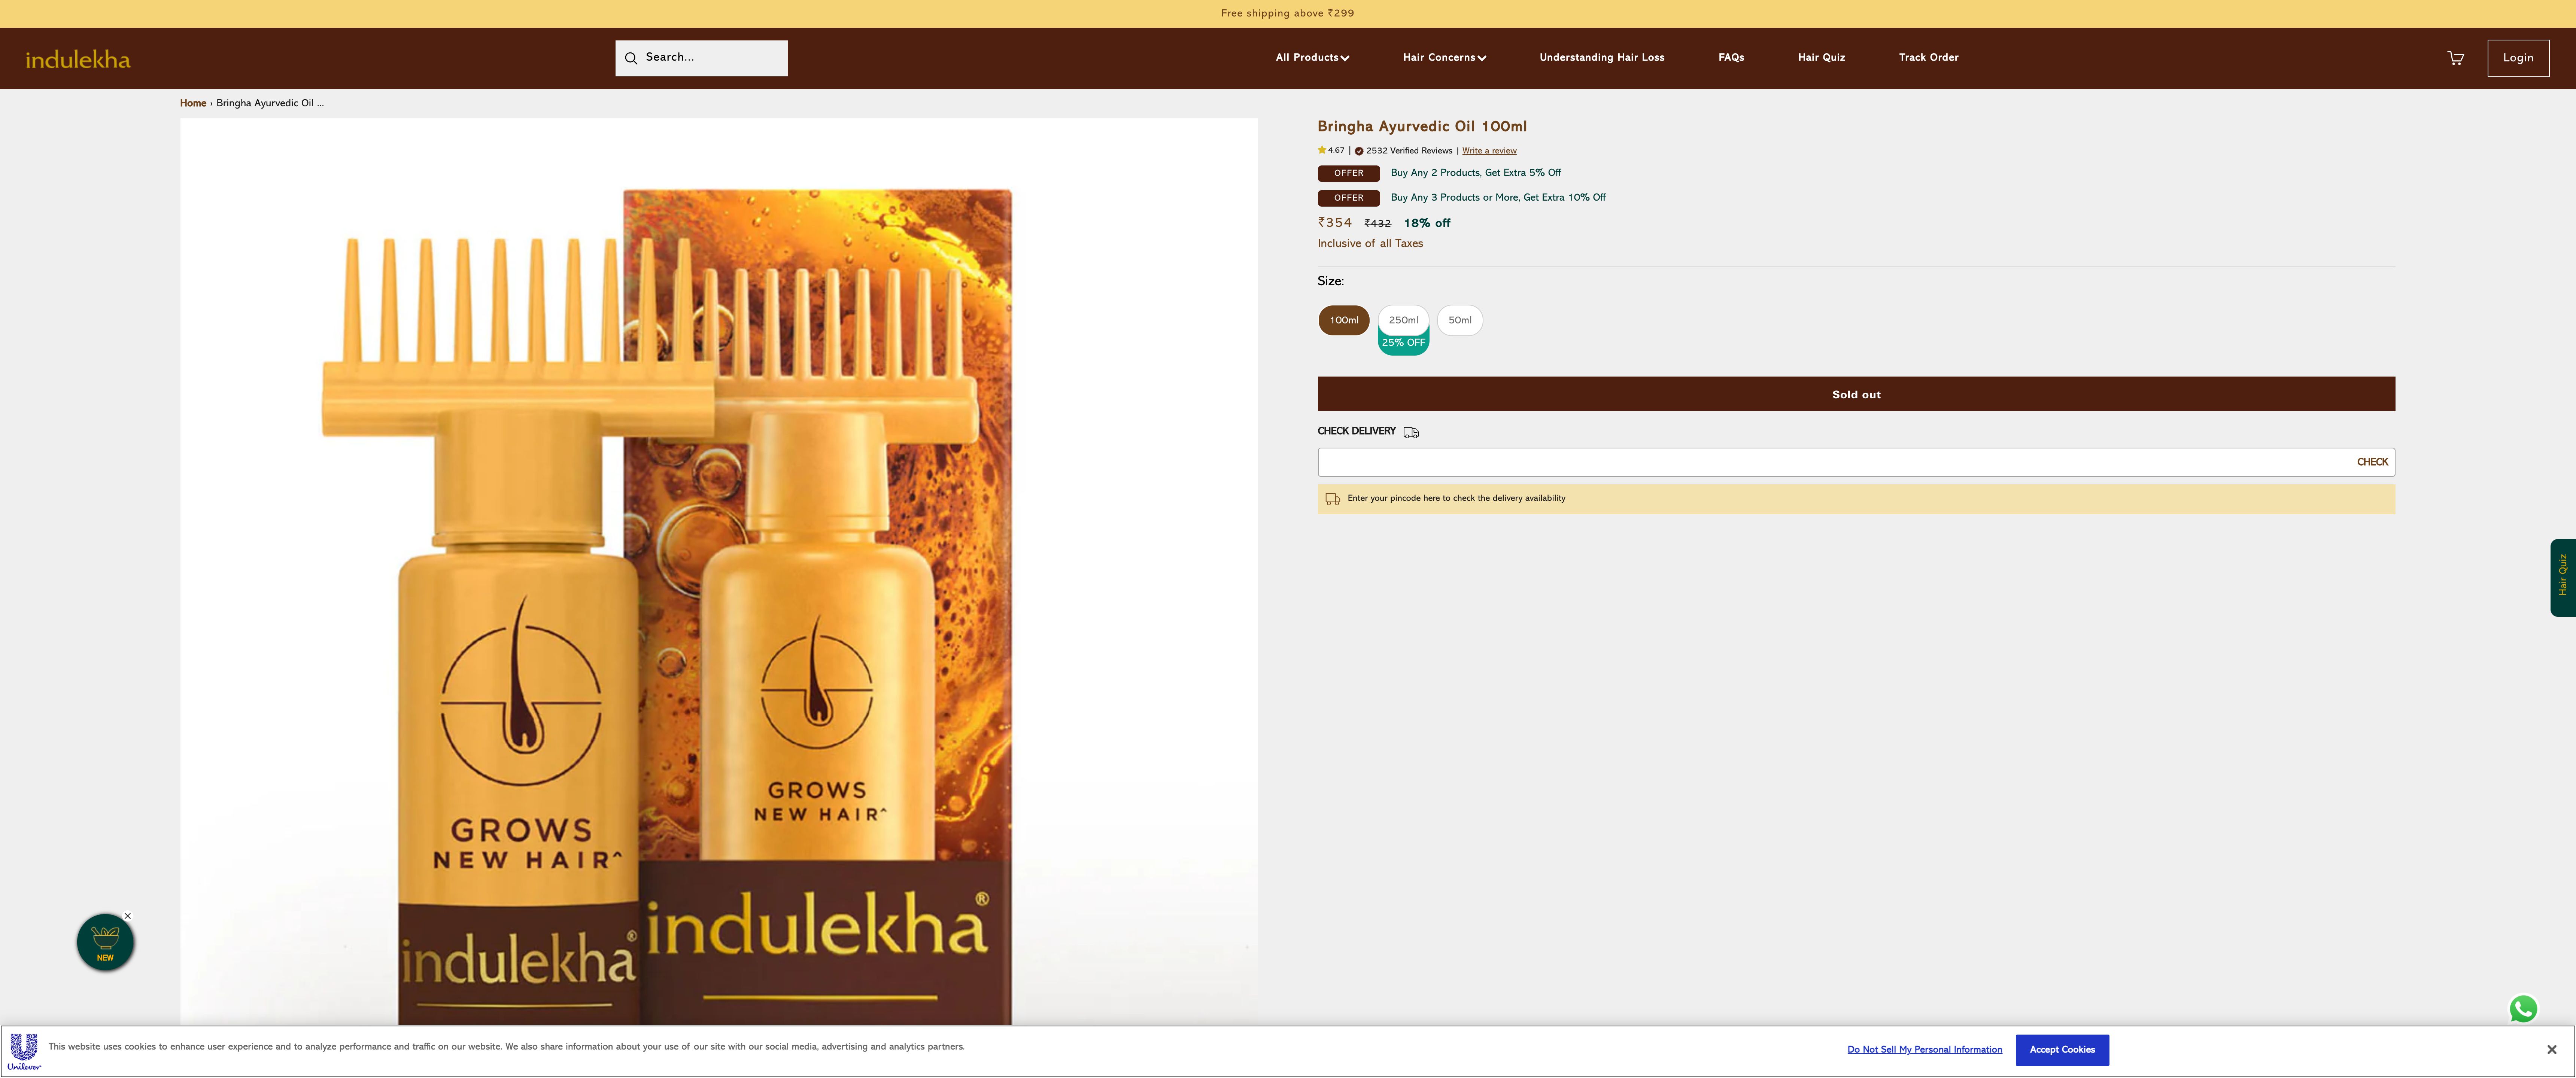Viewport: 2576px width, 1078px height.
Task: Select the 50ml size option
Action: (1459, 320)
